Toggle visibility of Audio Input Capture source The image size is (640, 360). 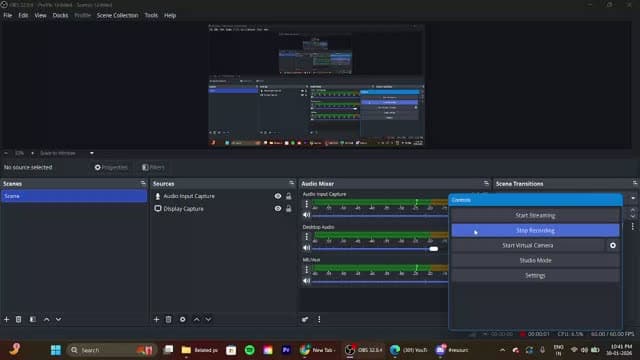point(278,196)
